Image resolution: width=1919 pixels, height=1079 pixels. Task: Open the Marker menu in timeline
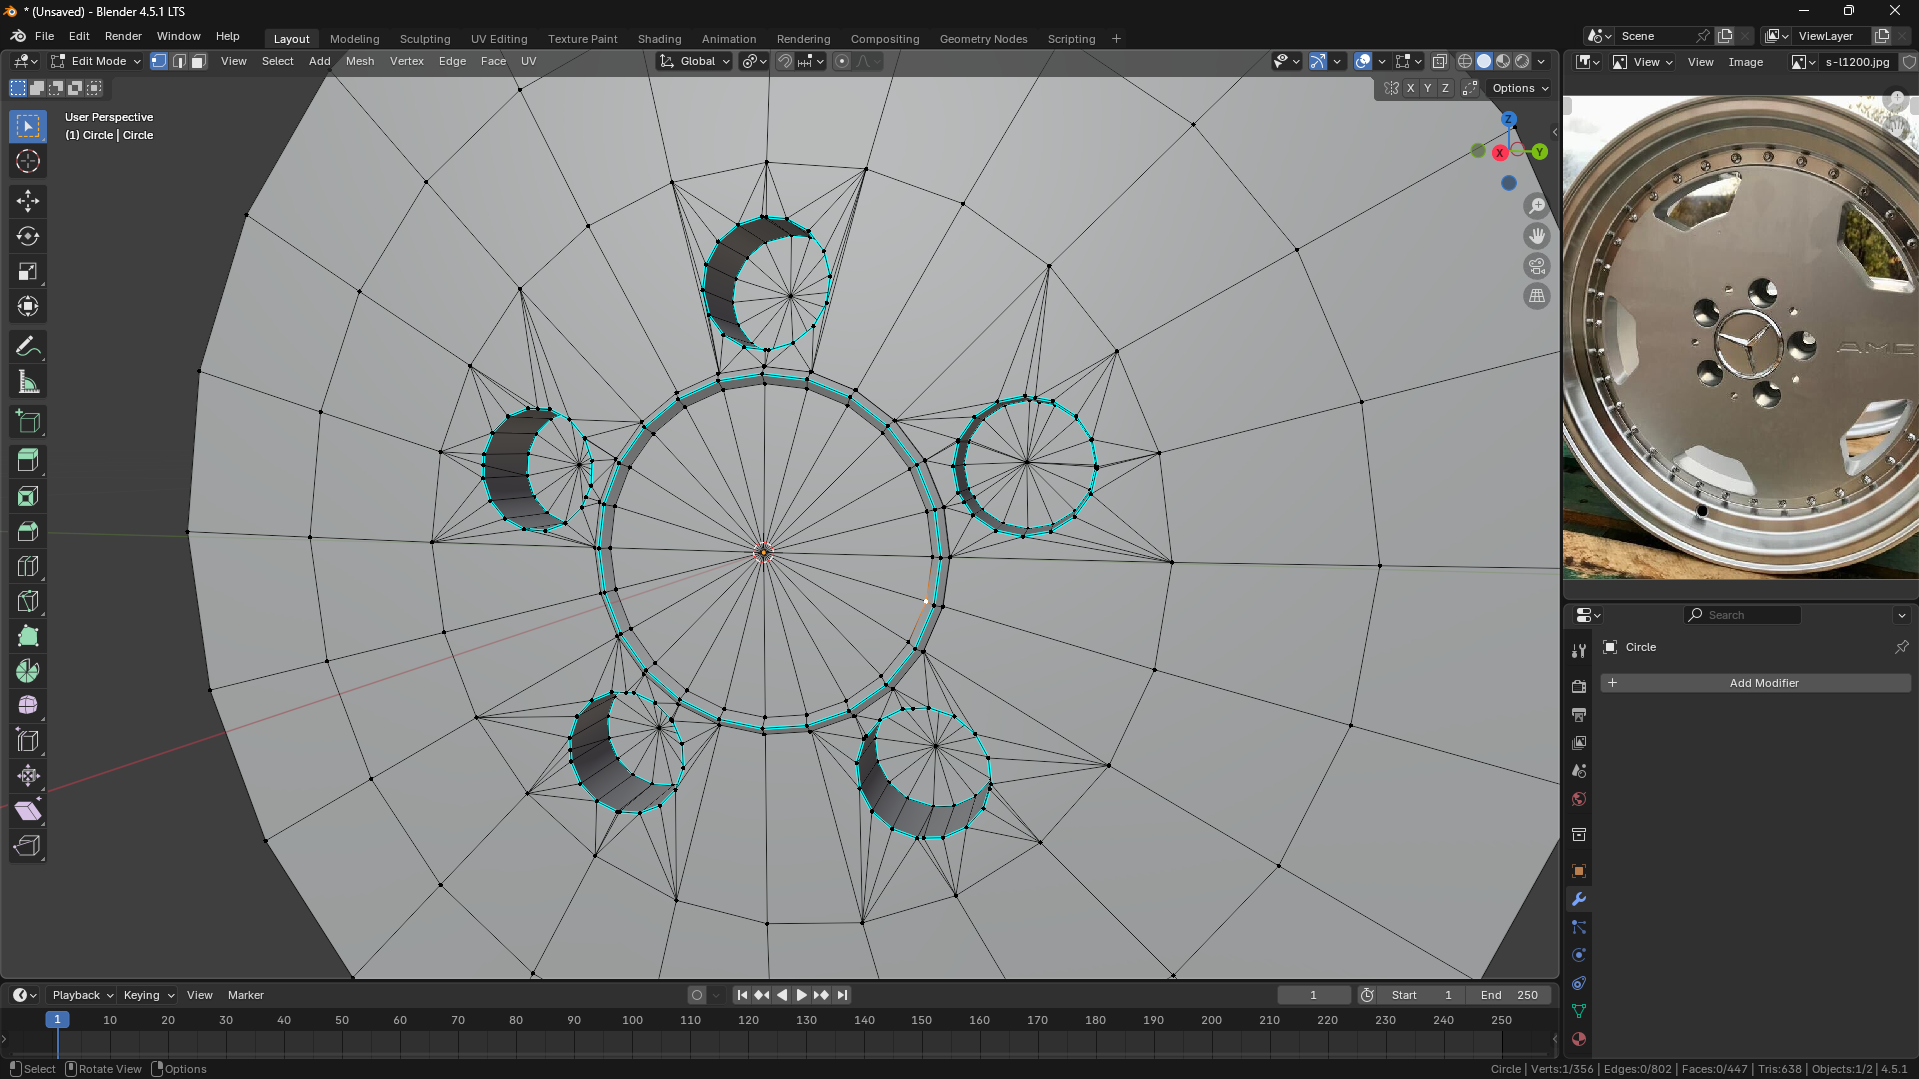(x=246, y=995)
